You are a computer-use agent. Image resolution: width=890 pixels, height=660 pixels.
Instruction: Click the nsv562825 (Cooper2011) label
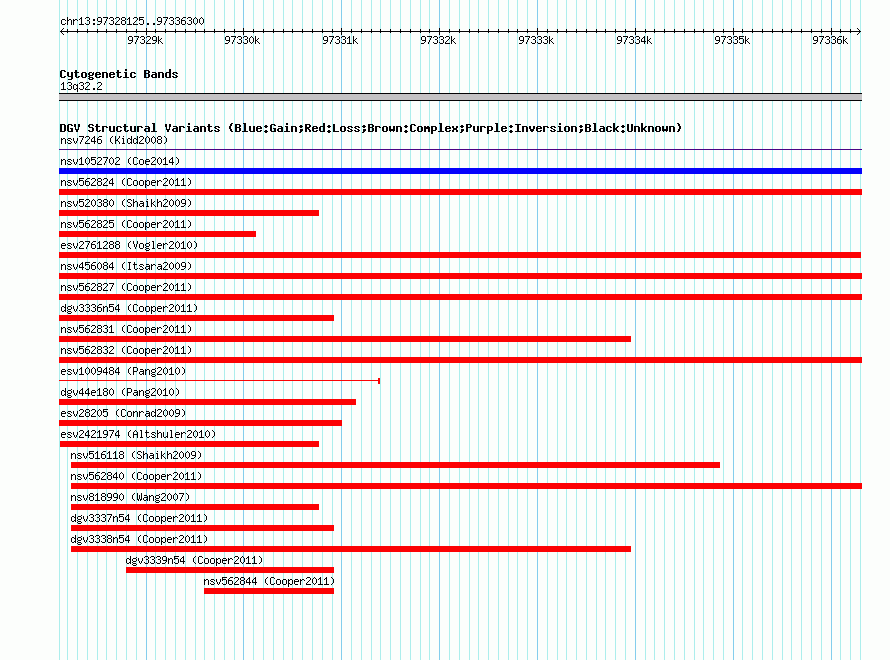coord(126,224)
